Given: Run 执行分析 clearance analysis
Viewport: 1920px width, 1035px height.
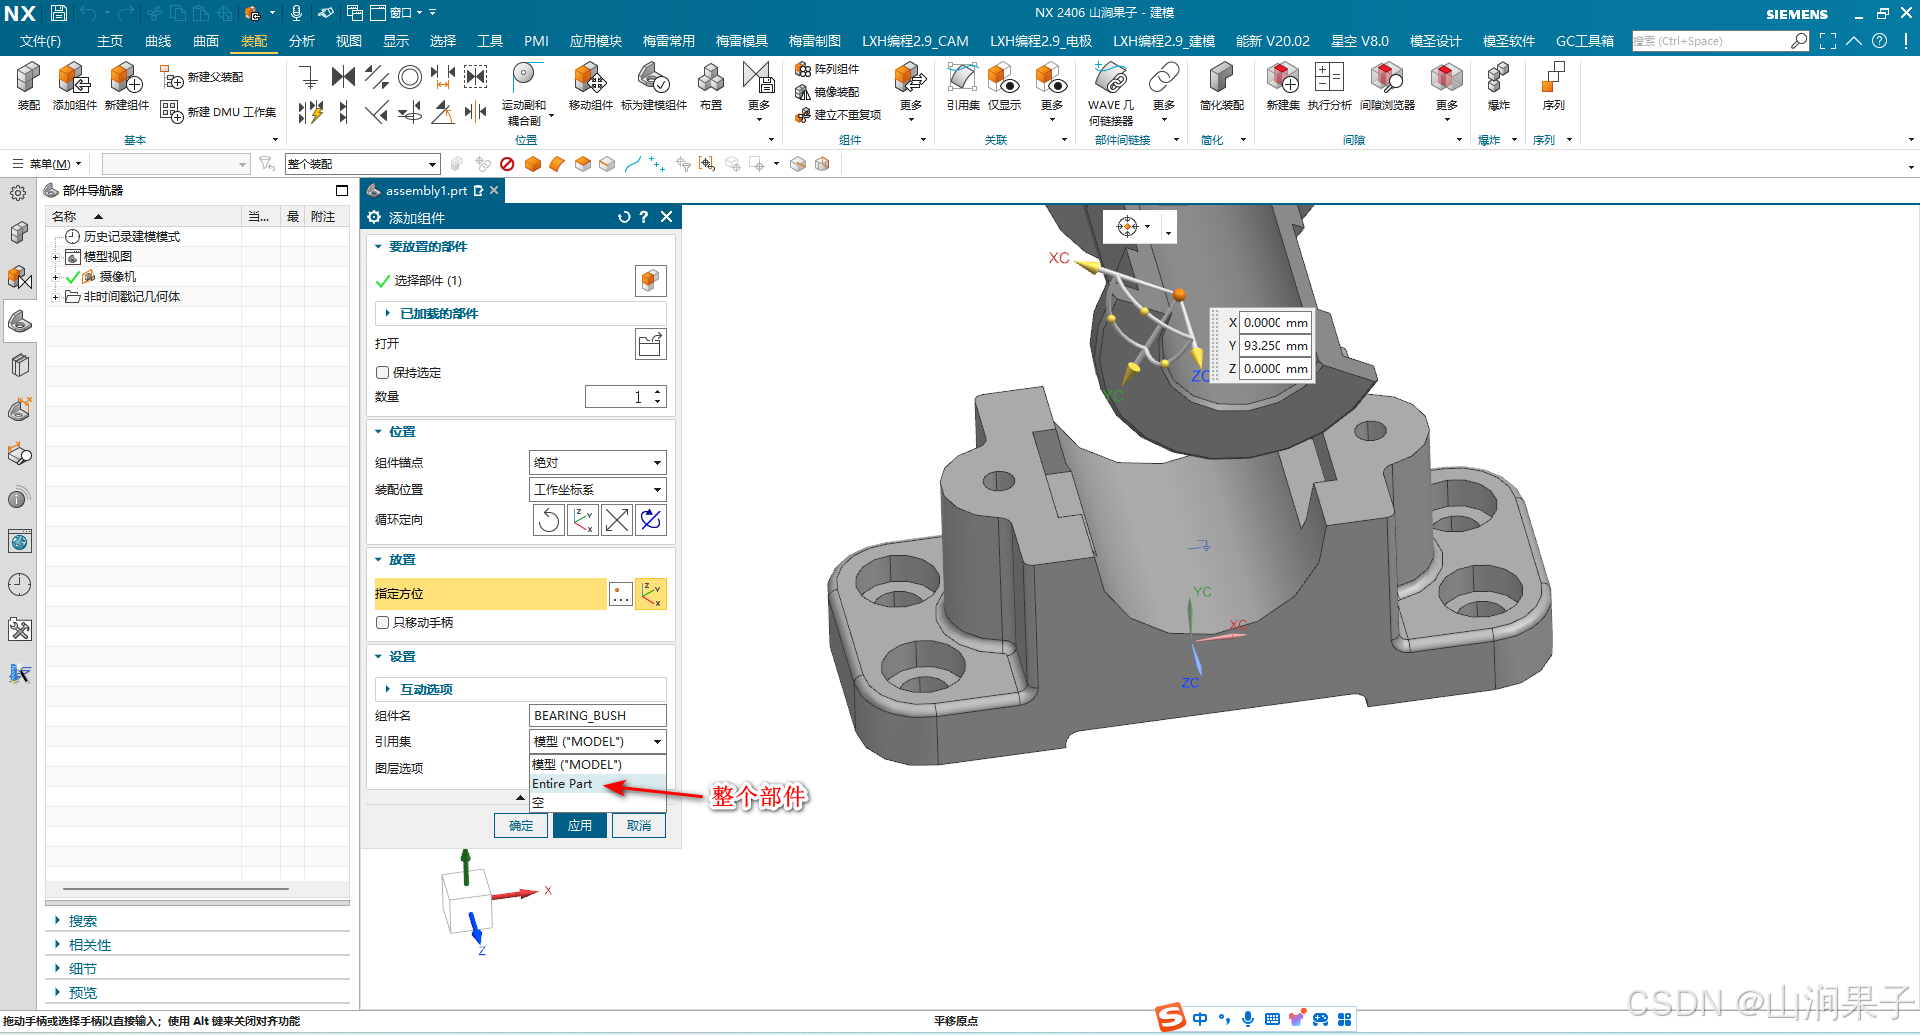Looking at the screenshot, I should [x=1329, y=86].
